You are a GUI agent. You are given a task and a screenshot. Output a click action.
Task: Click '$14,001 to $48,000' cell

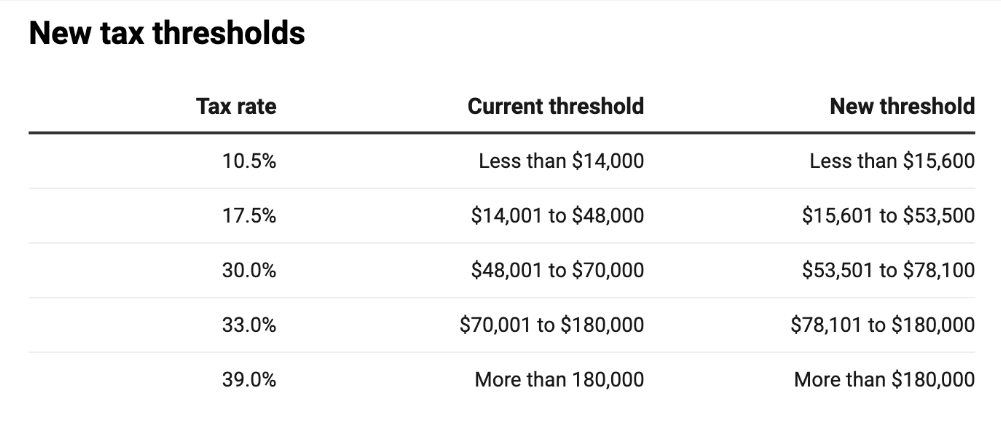coord(557,216)
